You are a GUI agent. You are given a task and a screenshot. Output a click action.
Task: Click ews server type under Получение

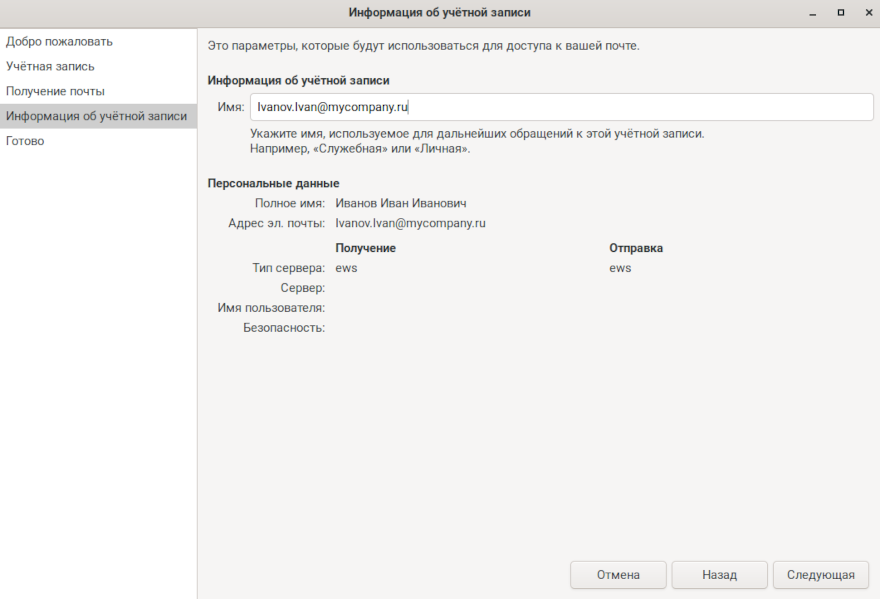tap(346, 268)
